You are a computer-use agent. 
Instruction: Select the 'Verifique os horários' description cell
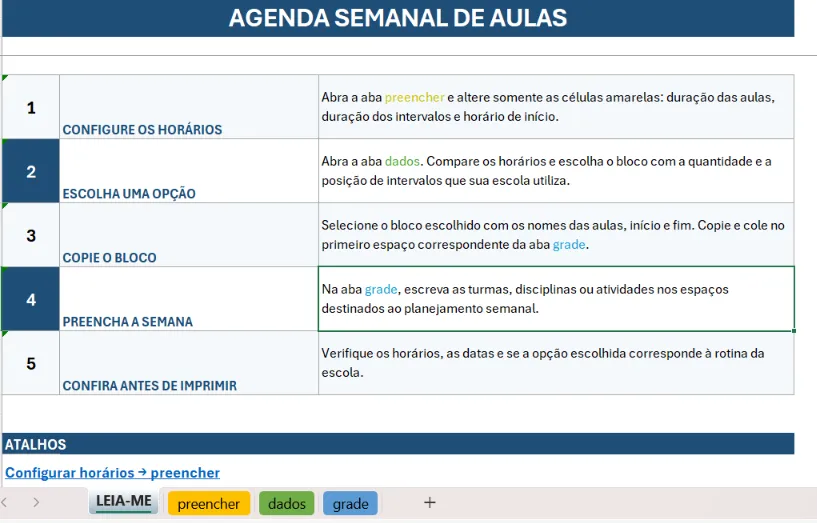point(556,363)
